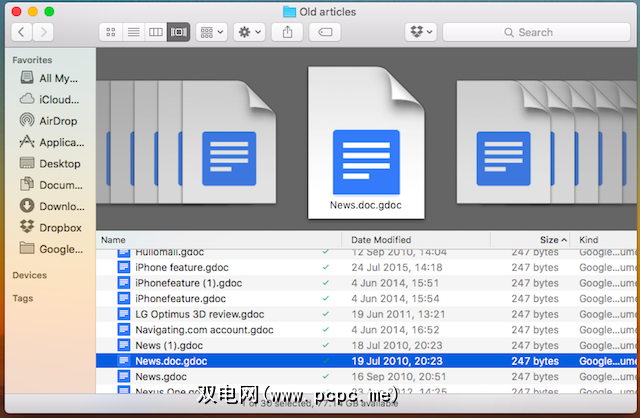Select the News.doc.gdoc row in the list
The height and width of the screenshot is (418, 640).
tap(366, 361)
